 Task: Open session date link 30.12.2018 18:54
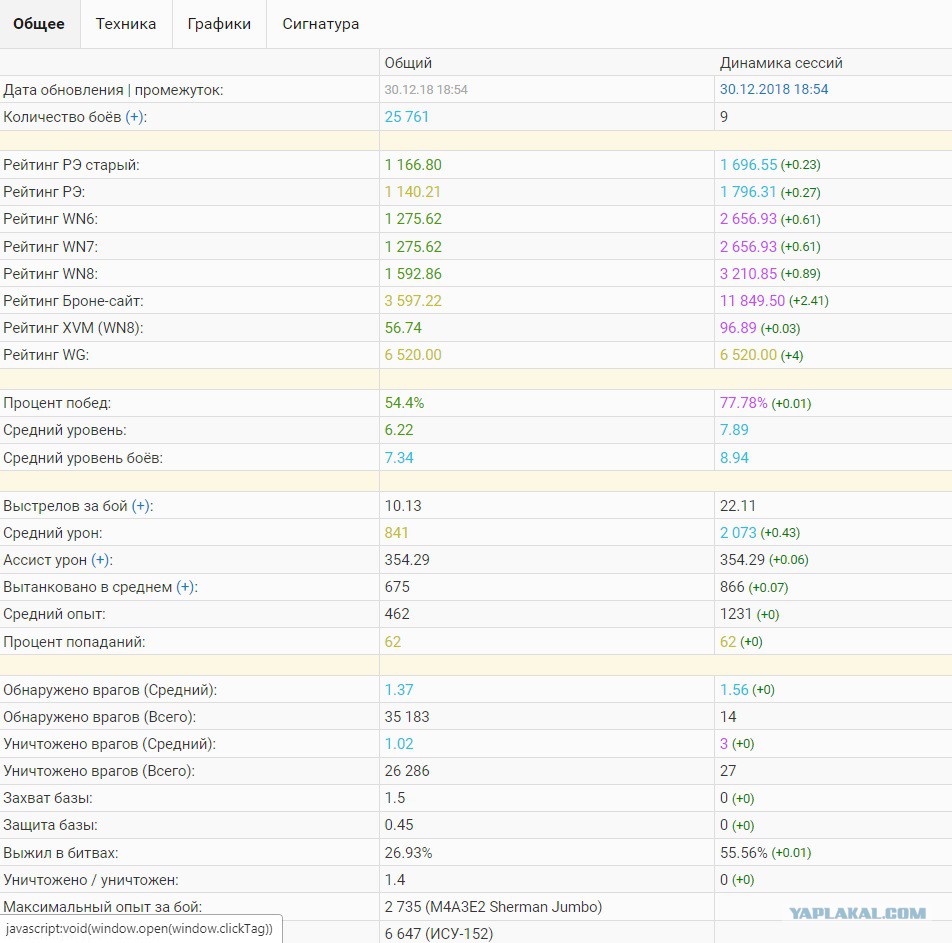[x=774, y=89]
